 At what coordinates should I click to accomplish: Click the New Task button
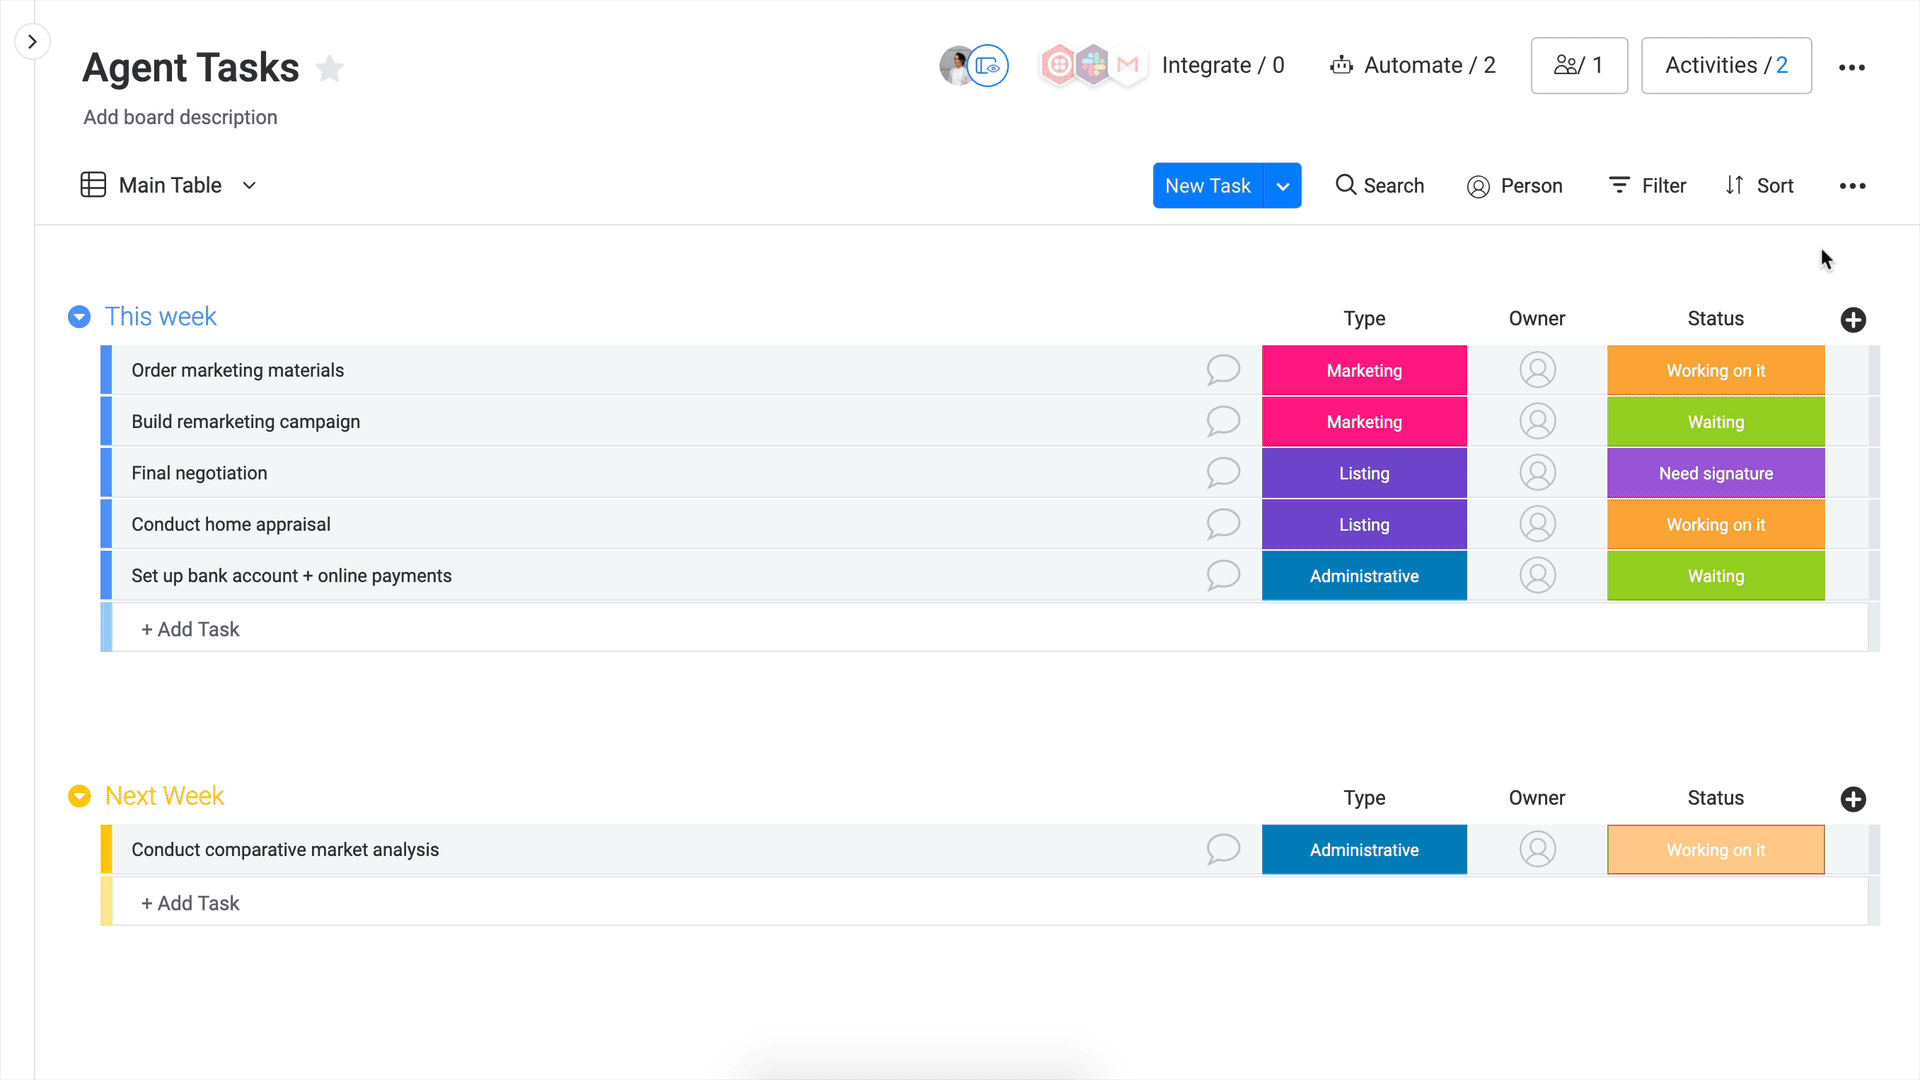(1208, 186)
